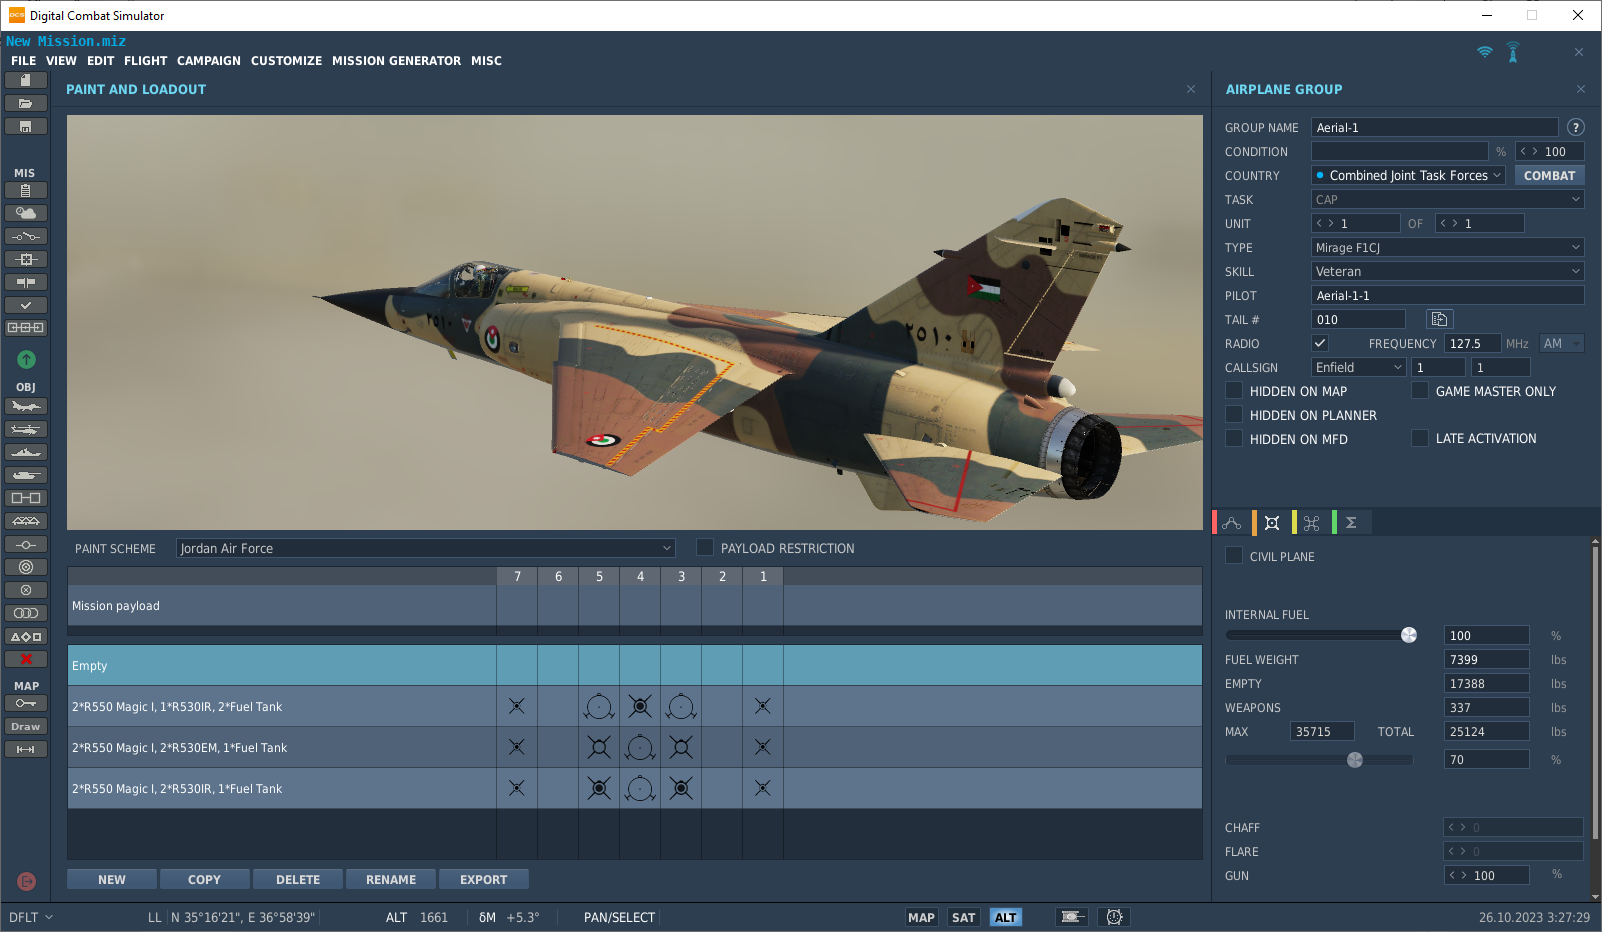This screenshot has width=1602, height=932.
Task: Adjust the total weight percentage slider handle
Action: pos(1355,760)
